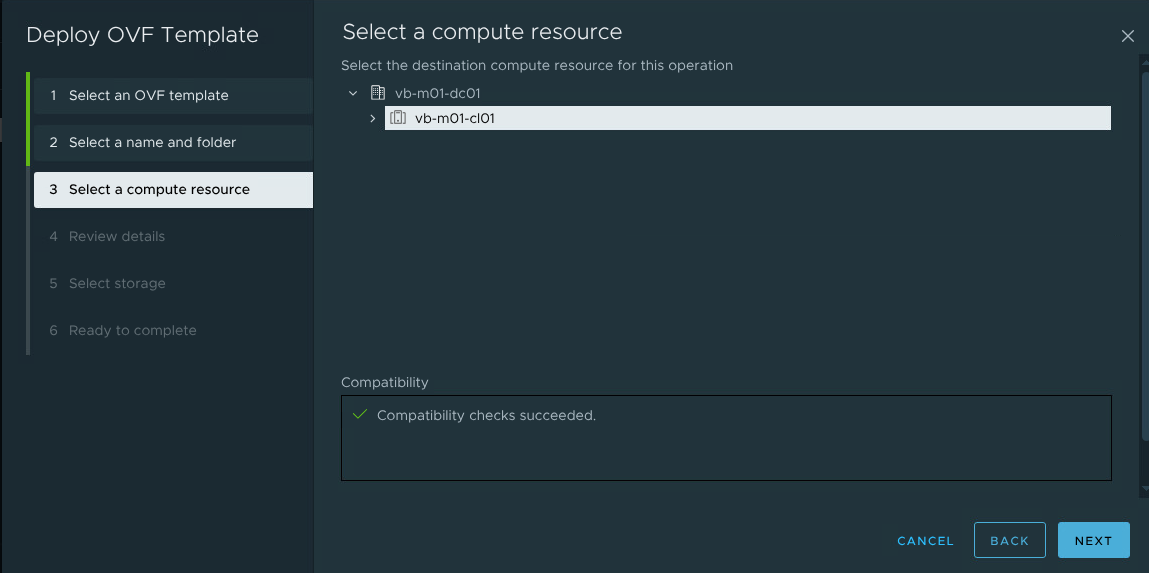Image resolution: width=1149 pixels, height=573 pixels.
Task: Close the wizard with the X icon
Action: [1128, 36]
